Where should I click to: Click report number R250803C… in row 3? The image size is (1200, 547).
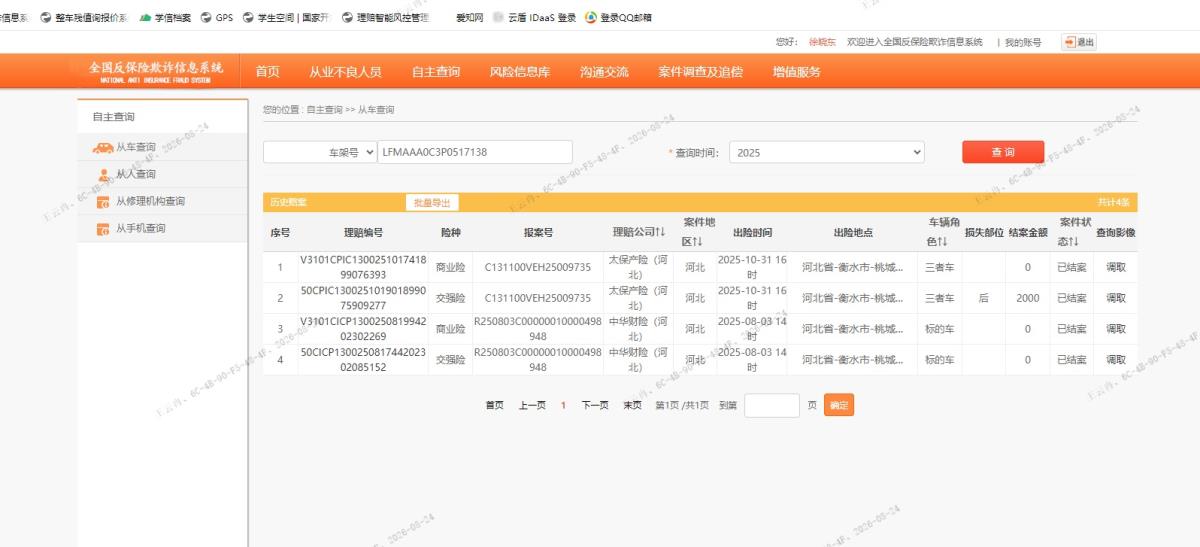pos(538,328)
